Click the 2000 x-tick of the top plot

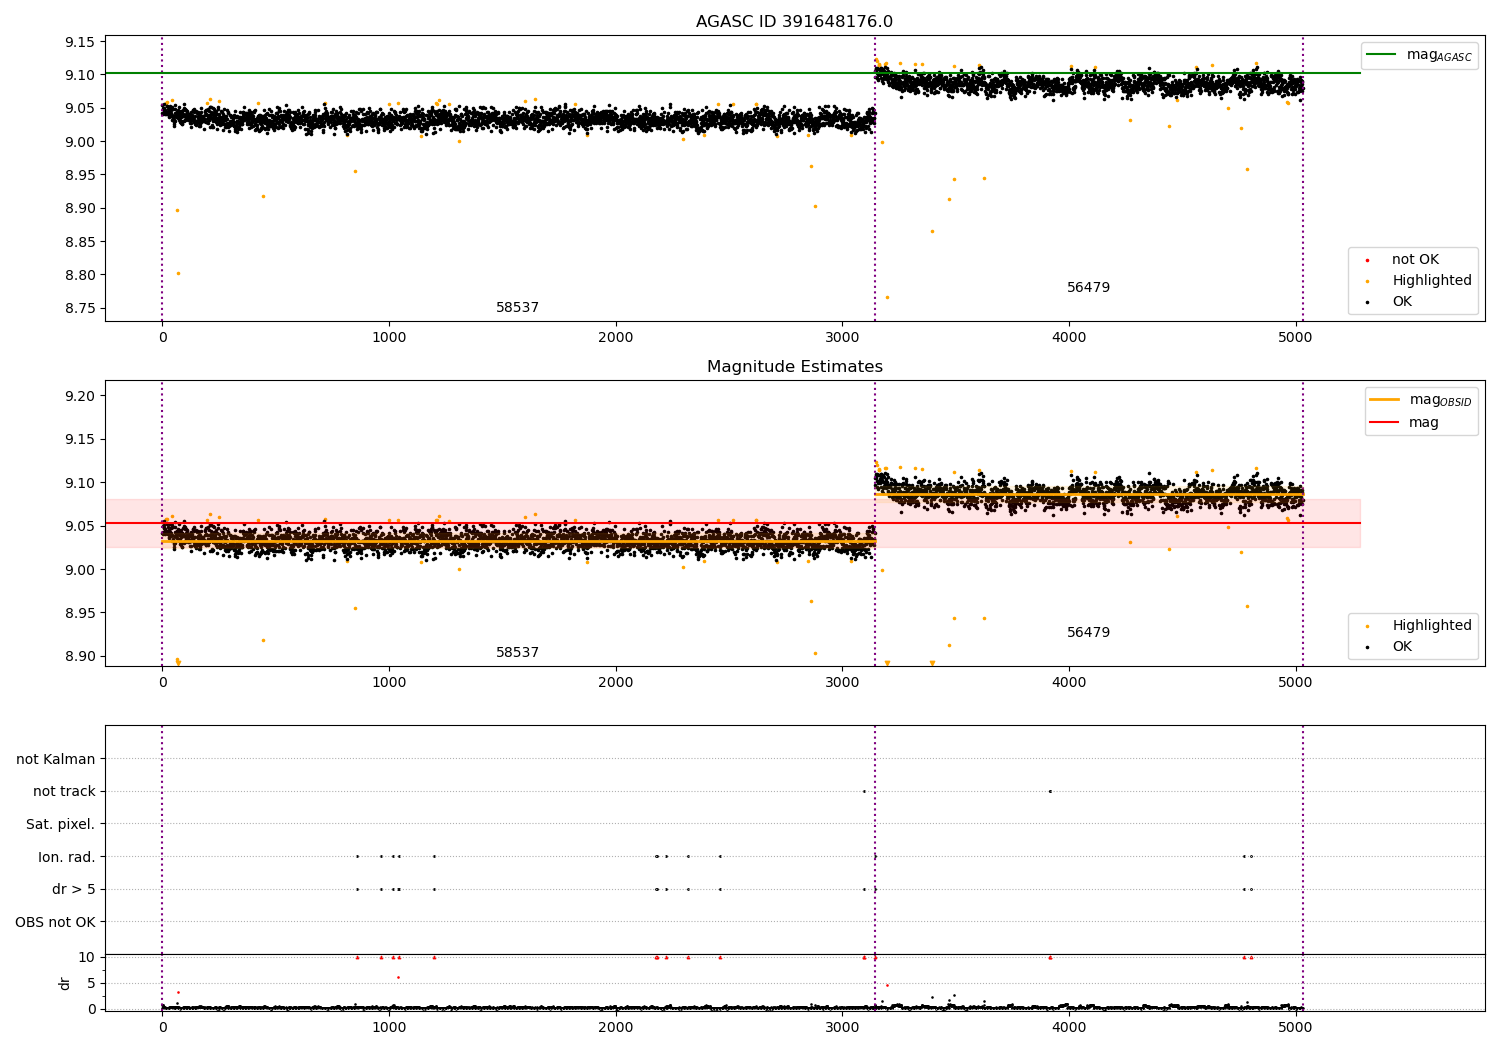pyautogui.click(x=616, y=337)
